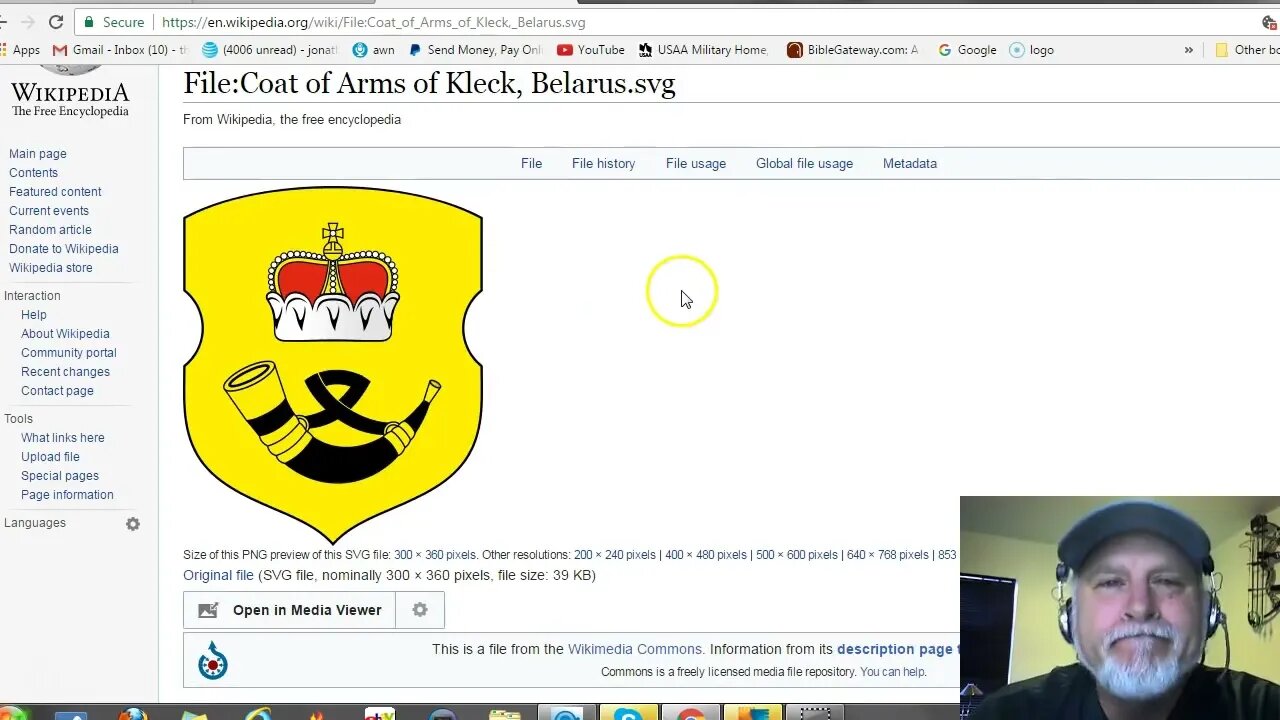Click the Wikimedia Commons logo icon
The height and width of the screenshot is (720, 1280).
coord(212,660)
